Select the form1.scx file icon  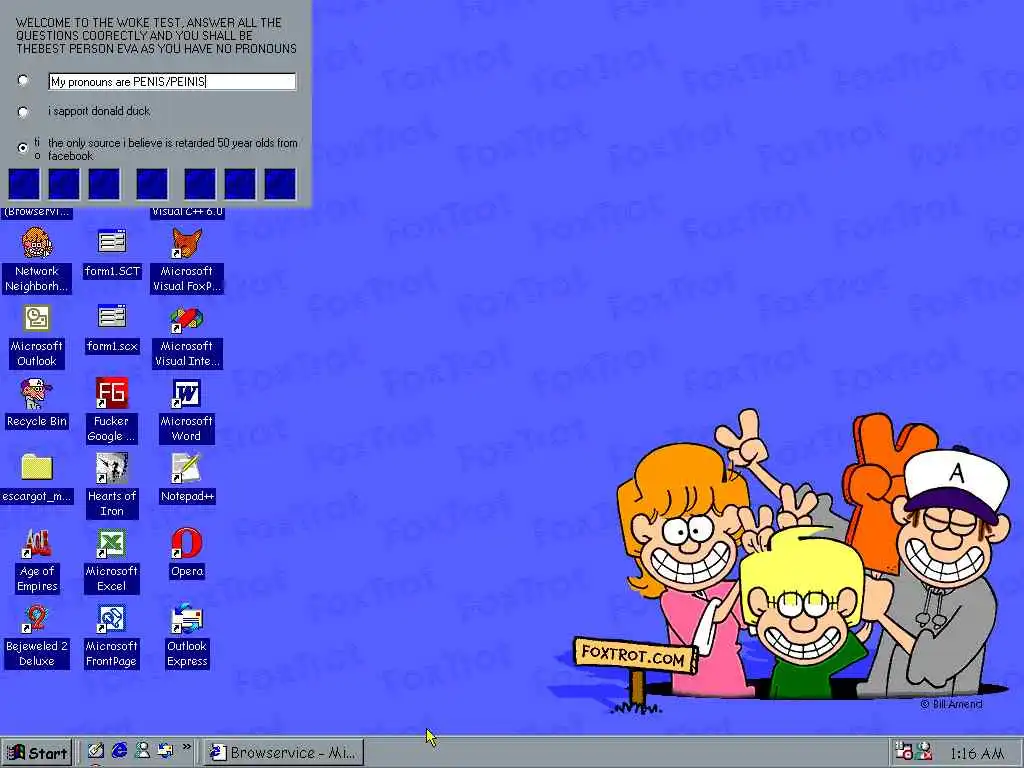coord(112,328)
